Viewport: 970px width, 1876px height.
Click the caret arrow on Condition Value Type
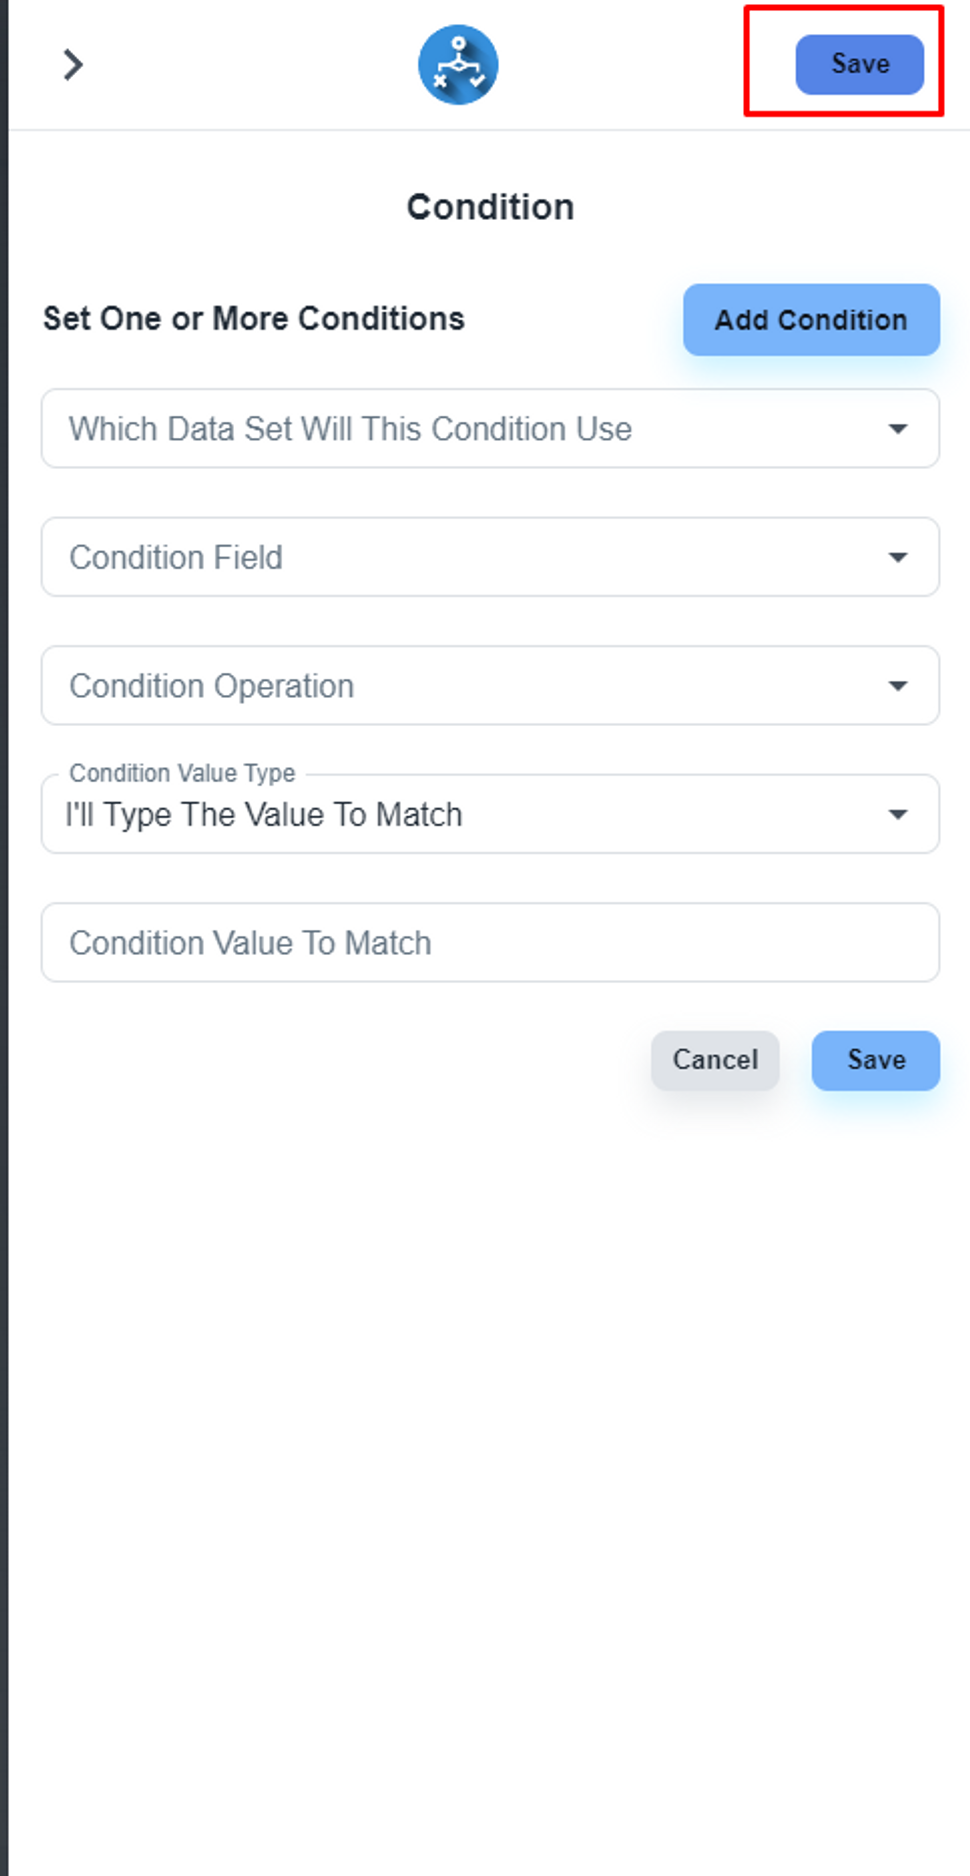tap(898, 815)
